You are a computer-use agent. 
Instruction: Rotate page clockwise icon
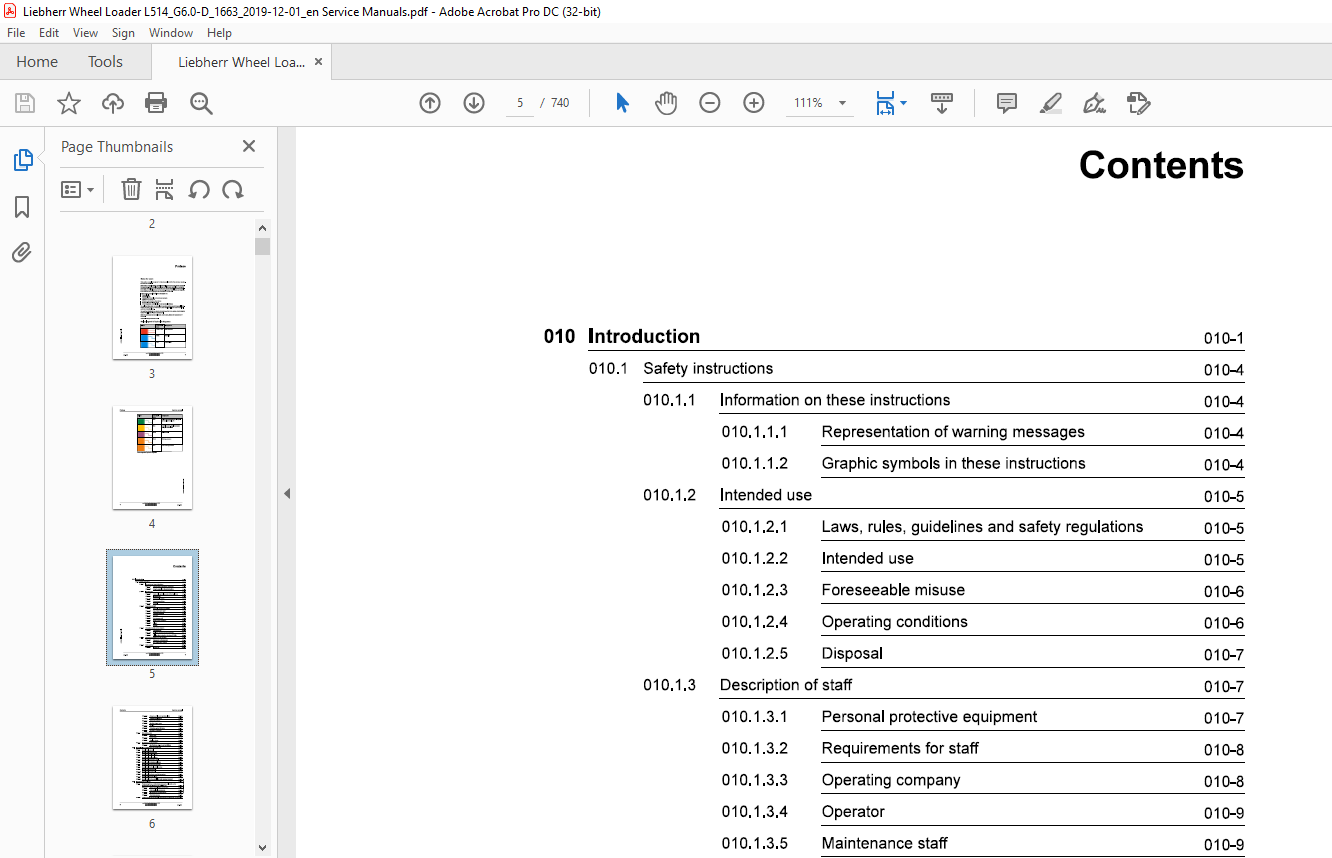click(x=233, y=189)
